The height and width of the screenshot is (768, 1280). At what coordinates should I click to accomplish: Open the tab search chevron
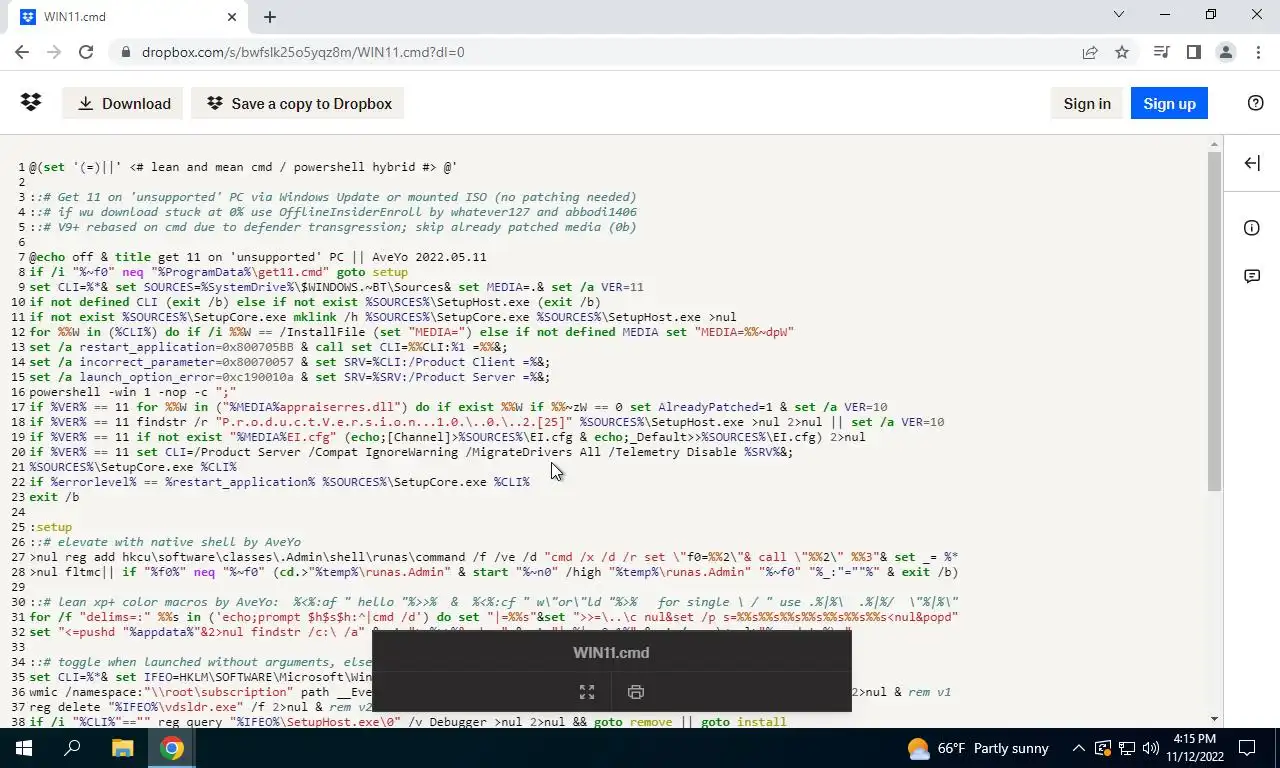click(x=1119, y=15)
